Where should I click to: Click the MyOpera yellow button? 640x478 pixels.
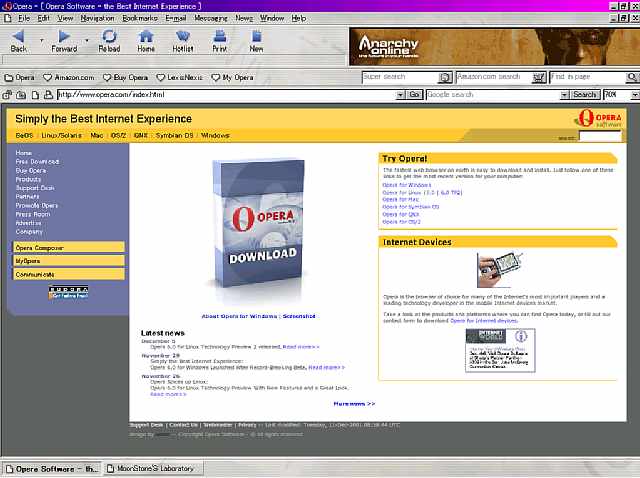(x=69, y=261)
